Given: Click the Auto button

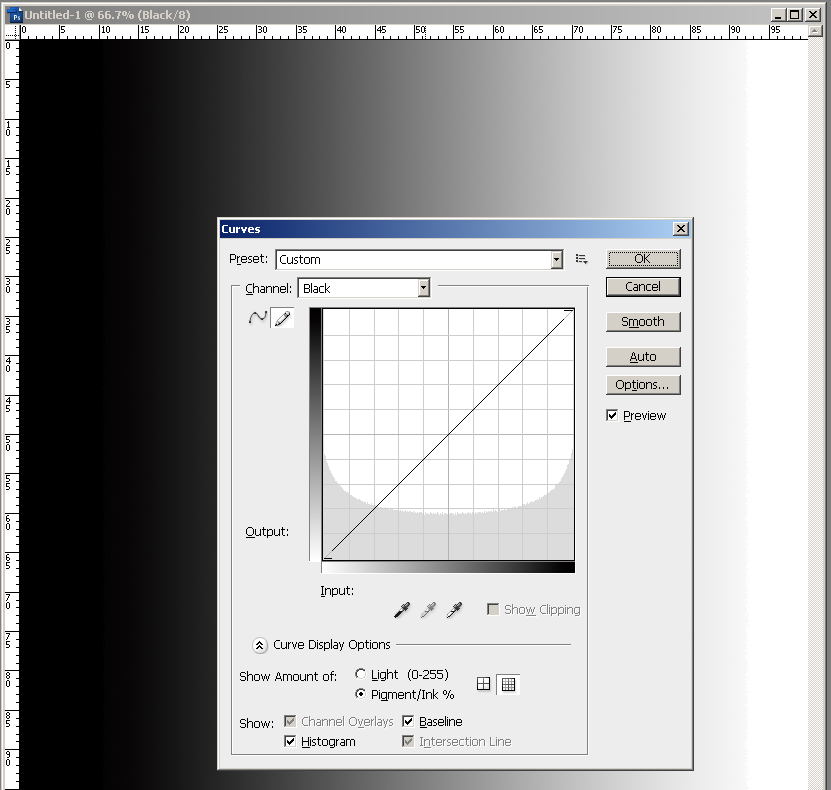Looking at the screenshot, I should pyautogui.click(x=643, y=357).
